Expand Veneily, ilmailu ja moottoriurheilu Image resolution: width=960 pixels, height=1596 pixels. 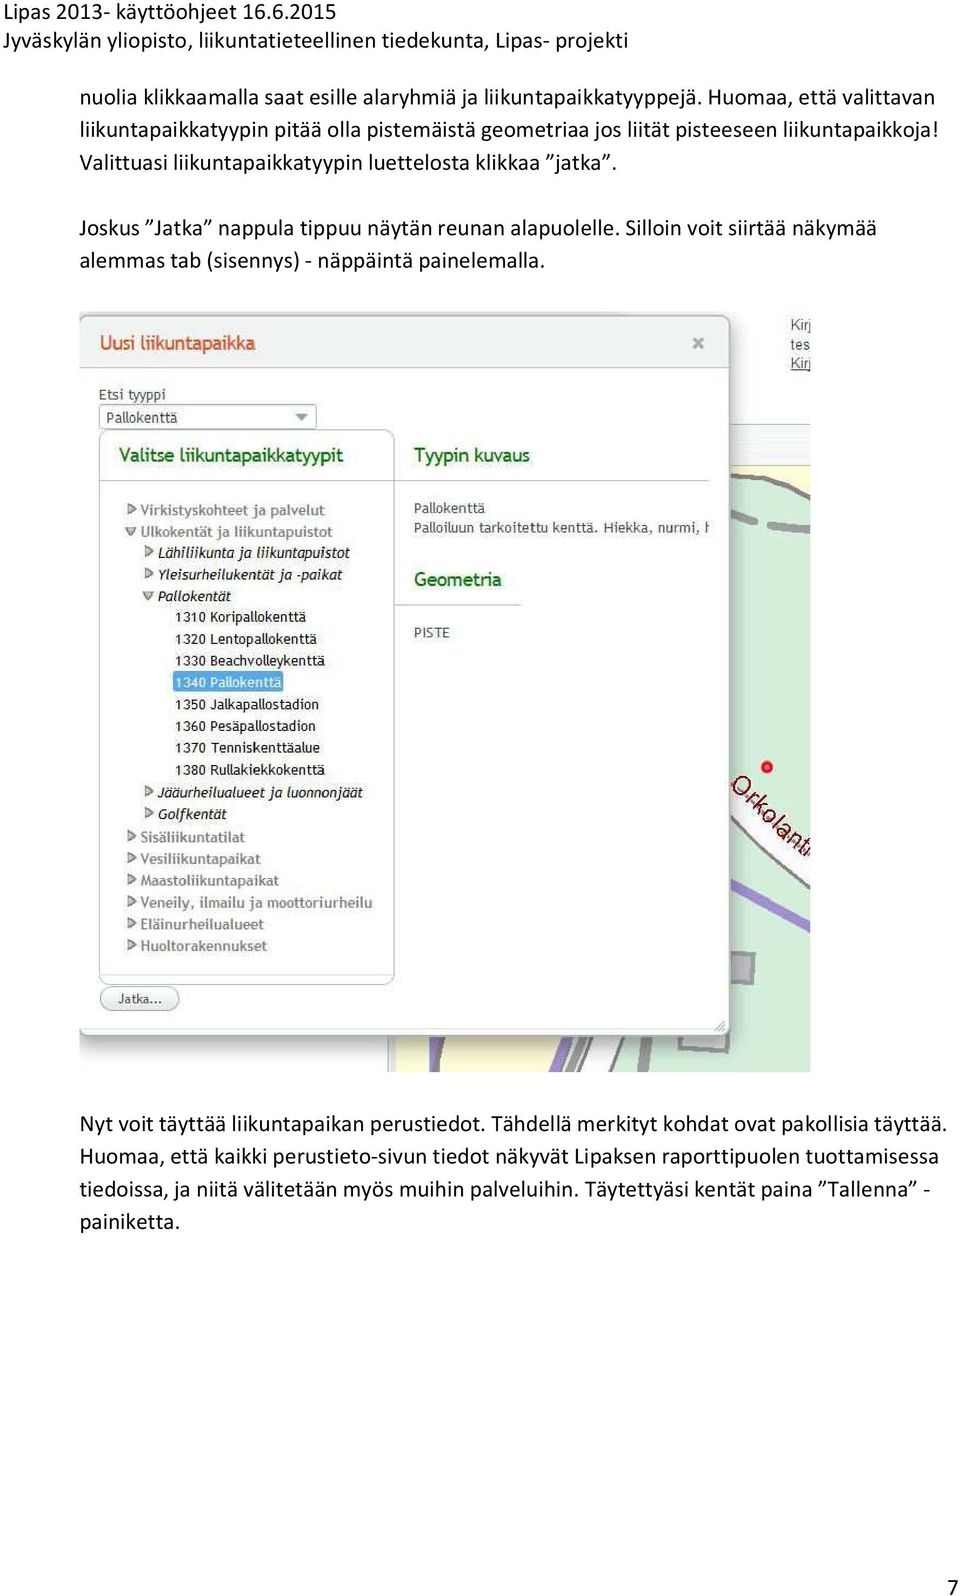point(132,902)
